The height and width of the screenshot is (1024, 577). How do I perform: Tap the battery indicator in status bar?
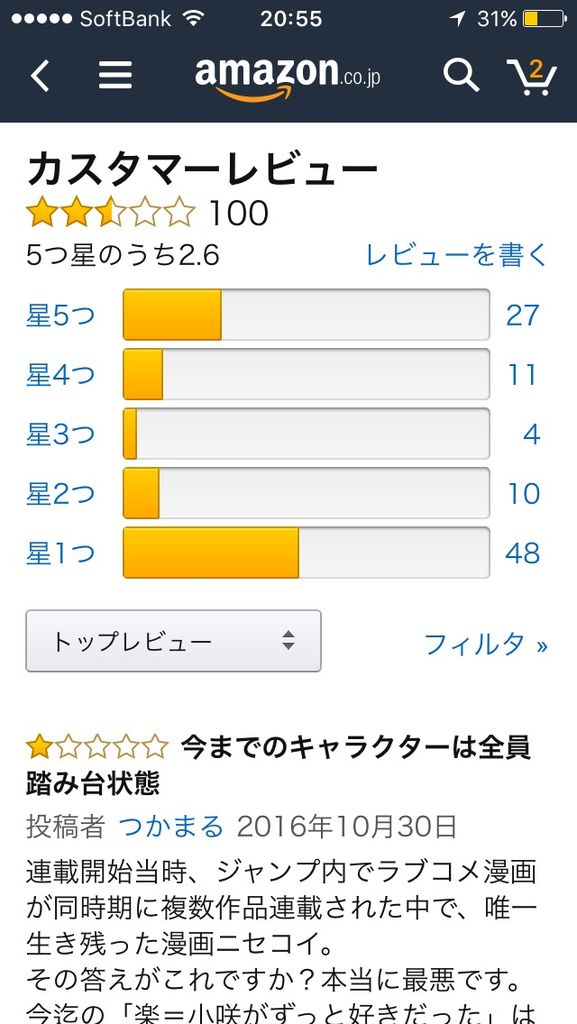[544, 19]
